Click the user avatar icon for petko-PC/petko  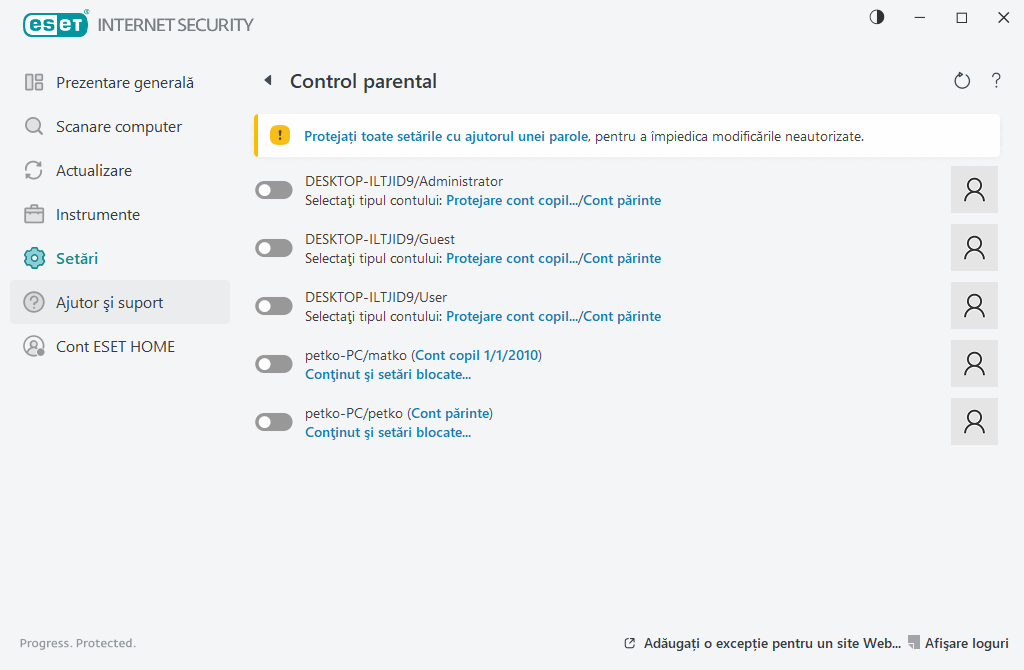point(974,422)
